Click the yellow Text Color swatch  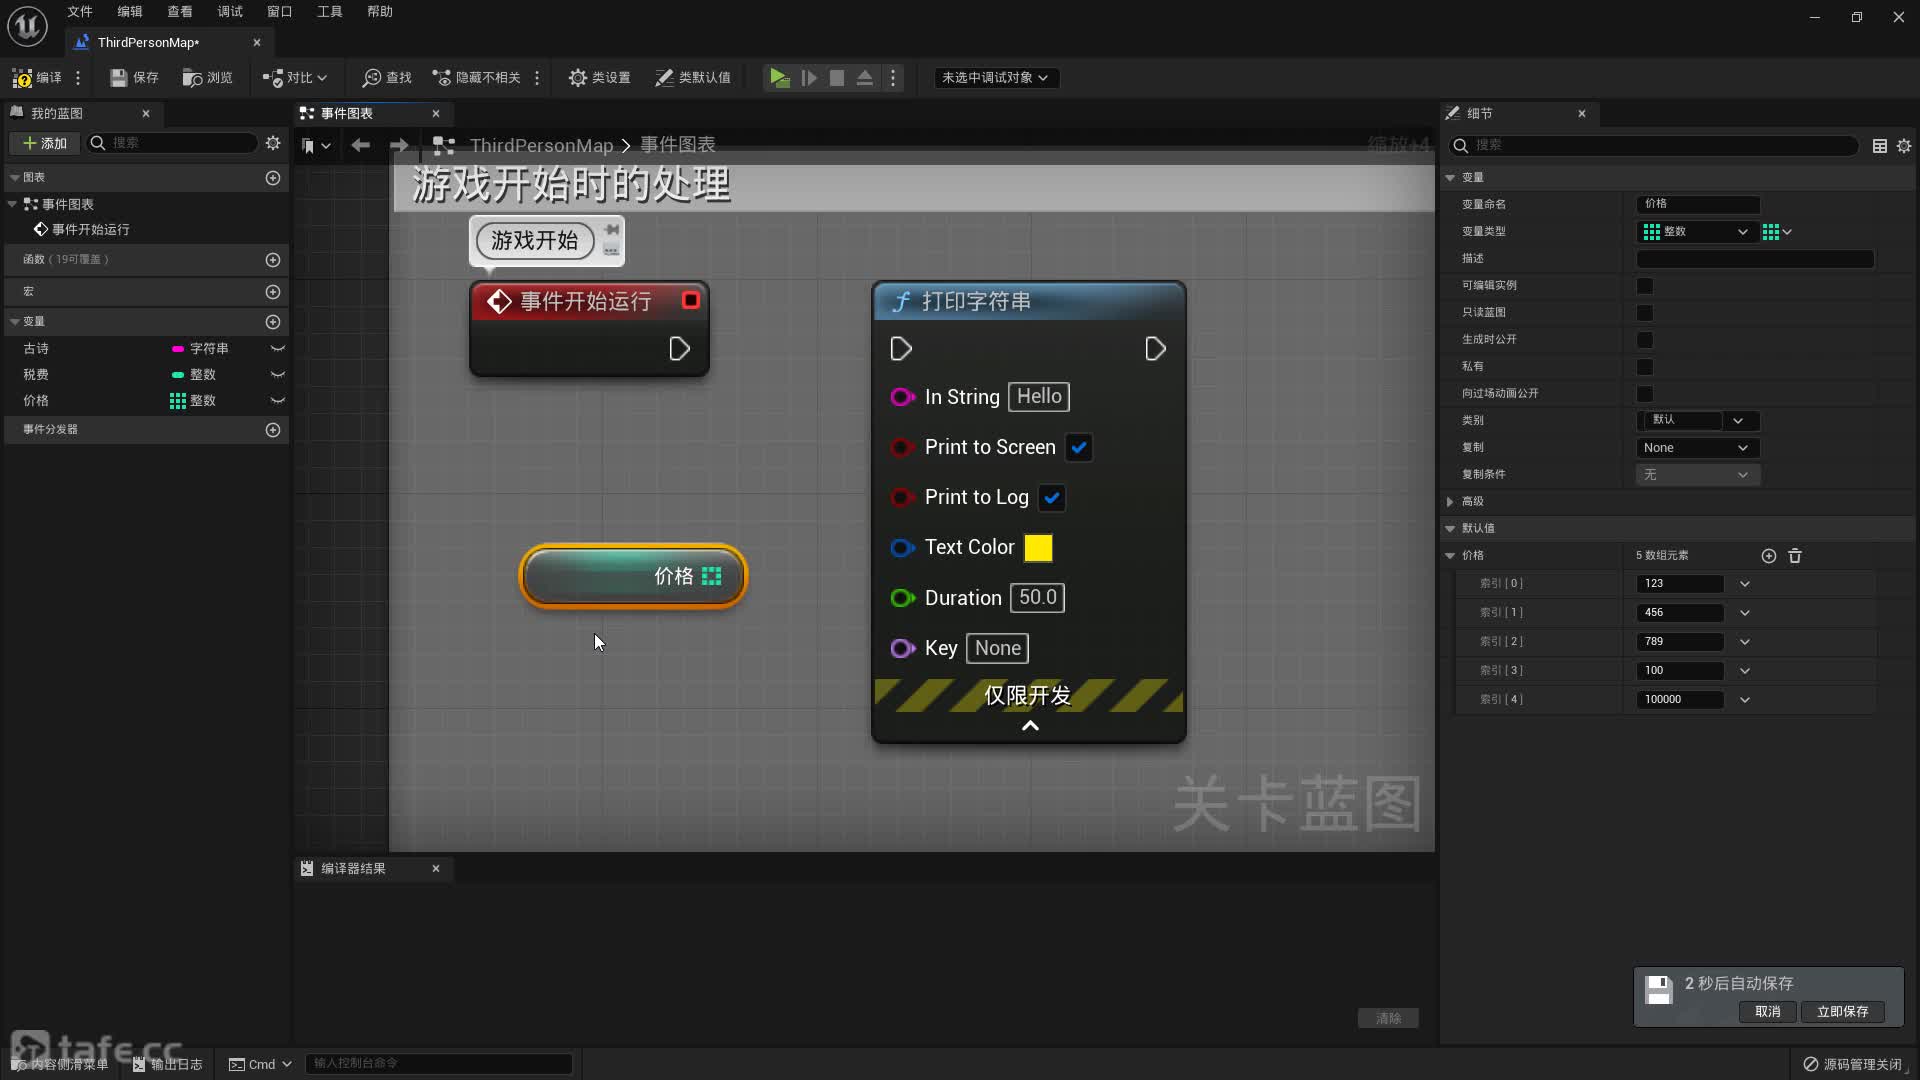1038,547
